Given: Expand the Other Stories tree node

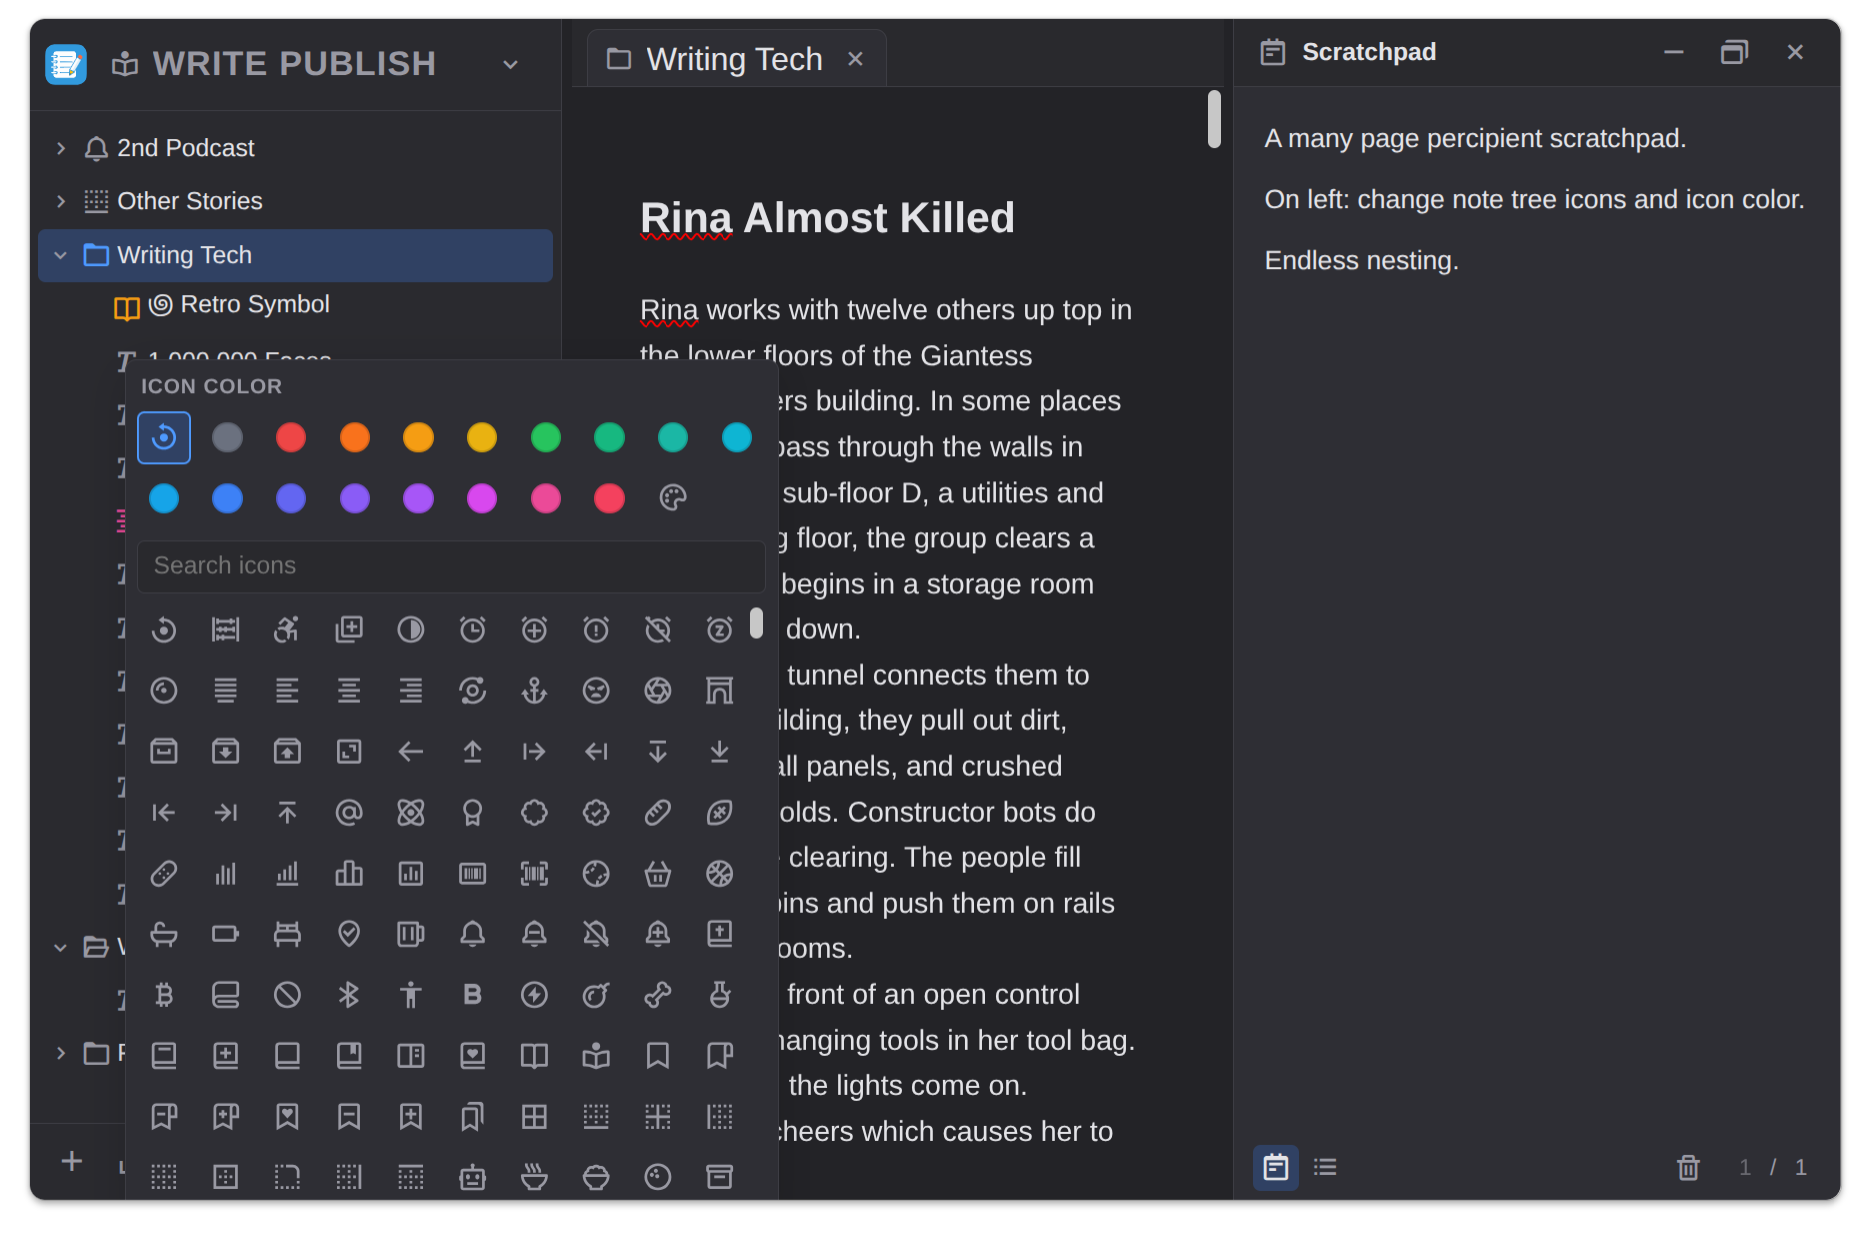Looking at the screenshot, I should [x=61, y=201].
